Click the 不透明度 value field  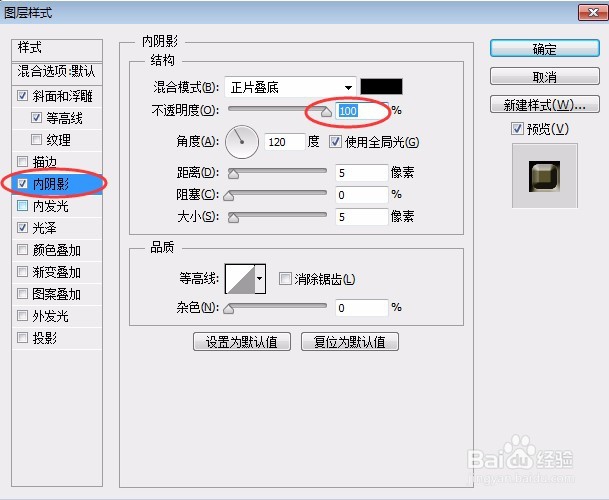pyautogui.click(x=362, y=111)
